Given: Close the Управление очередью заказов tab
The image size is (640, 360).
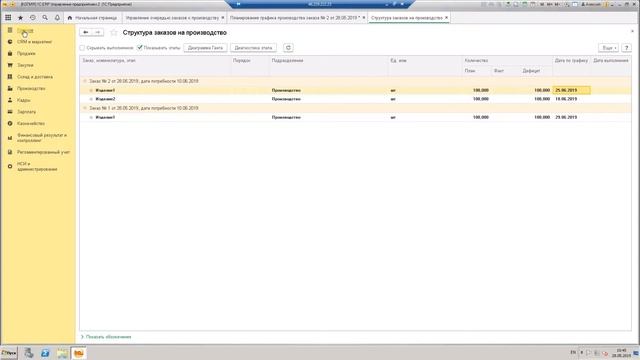Looking at the screenshot, I should [223, 18].
